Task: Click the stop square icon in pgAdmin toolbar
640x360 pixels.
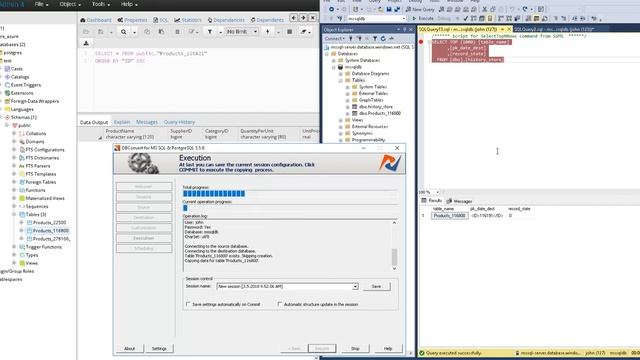Action: [x=290, y=32]
